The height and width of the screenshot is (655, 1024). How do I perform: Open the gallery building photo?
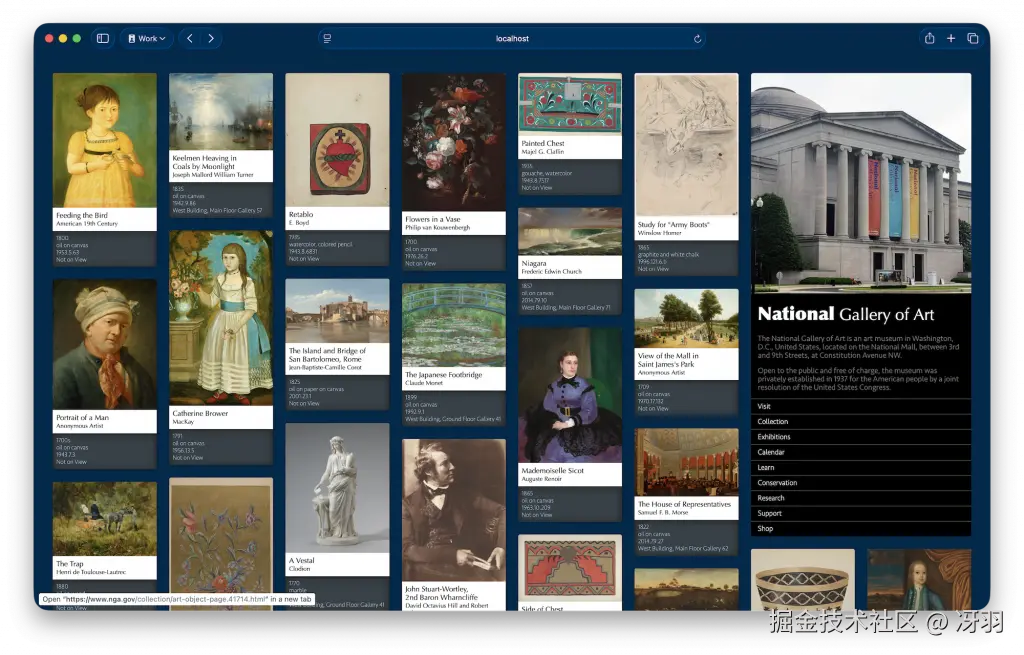[861, 183]
